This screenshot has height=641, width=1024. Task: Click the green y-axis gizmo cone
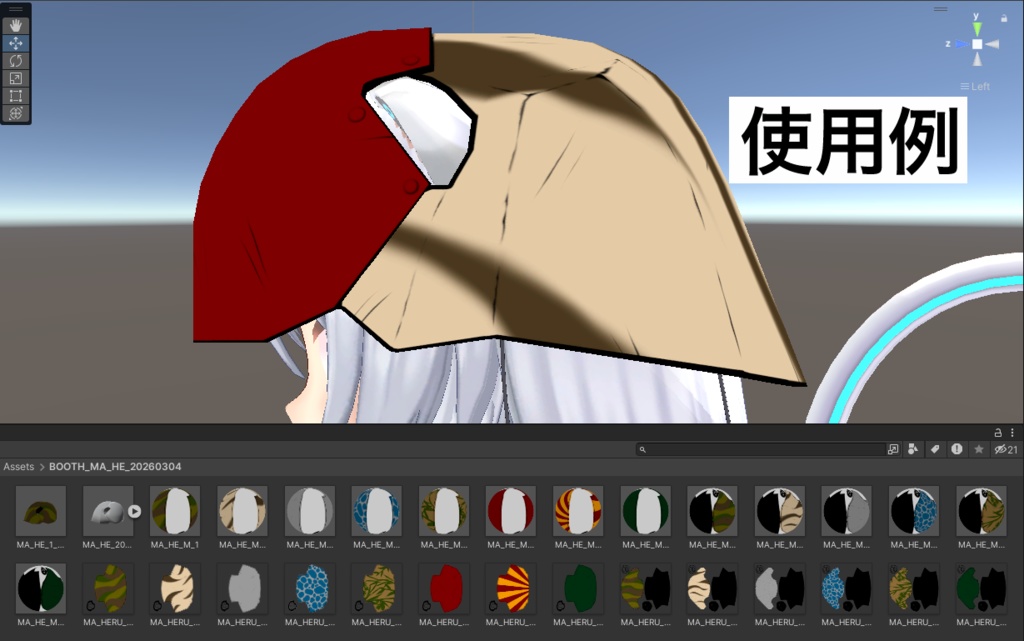[x=977, y=29]
